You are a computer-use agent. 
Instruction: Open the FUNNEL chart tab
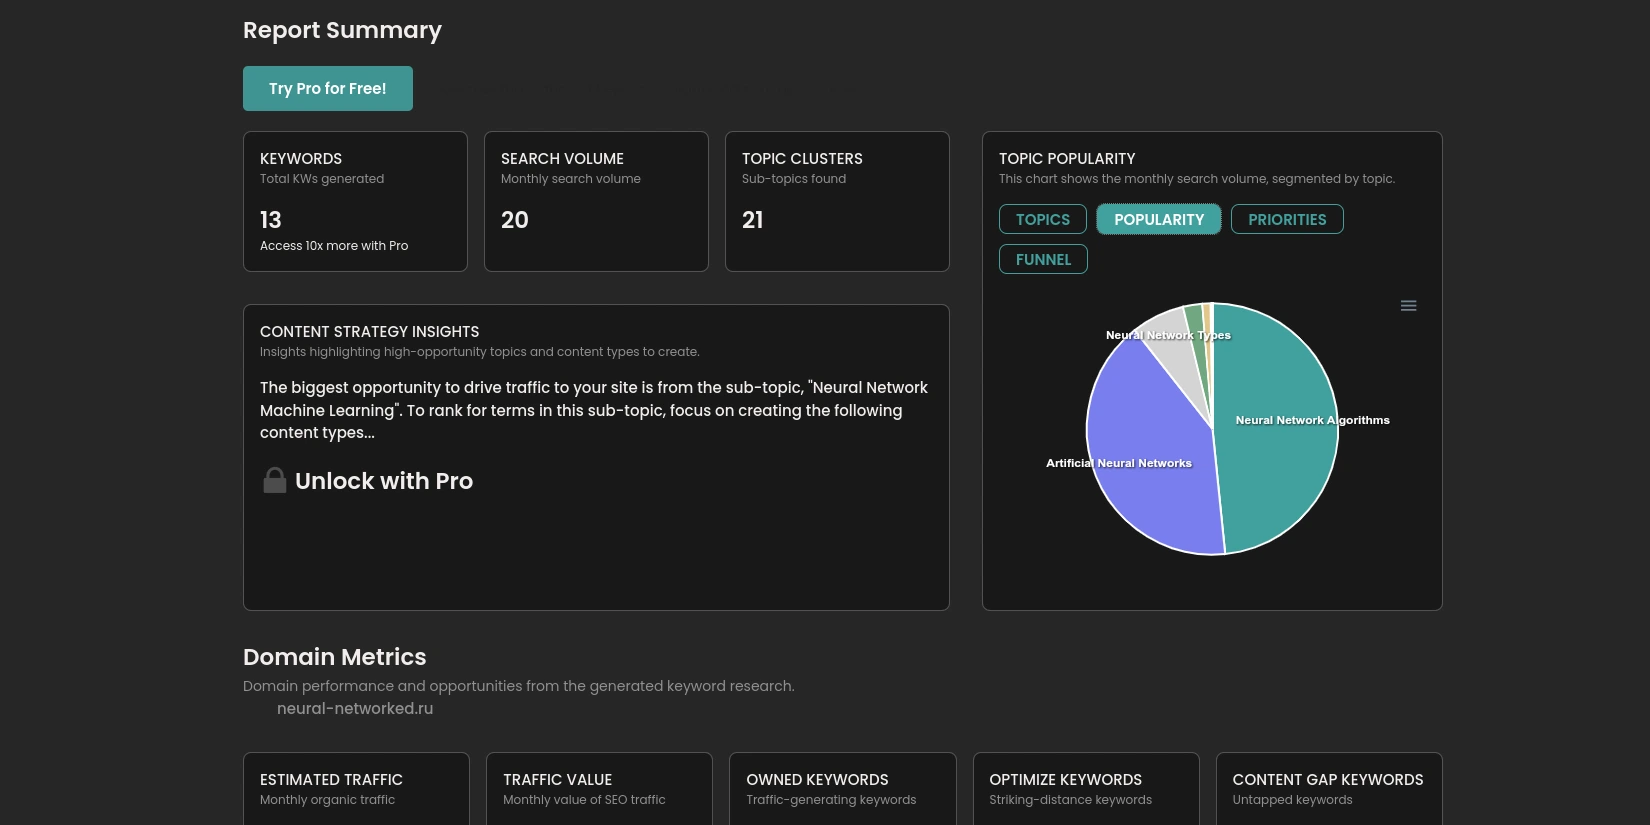click(x=1042, y=259)
